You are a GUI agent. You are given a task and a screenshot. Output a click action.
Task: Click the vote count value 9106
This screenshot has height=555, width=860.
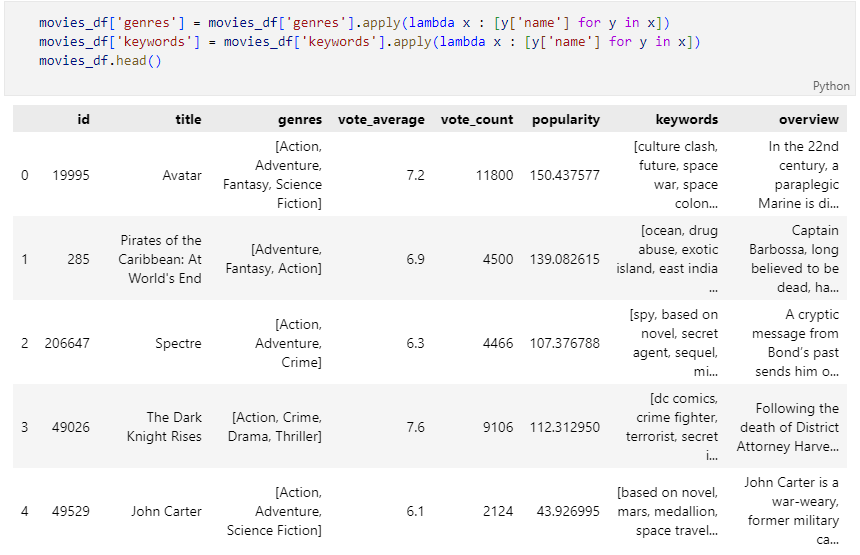(x=498, y=427)
